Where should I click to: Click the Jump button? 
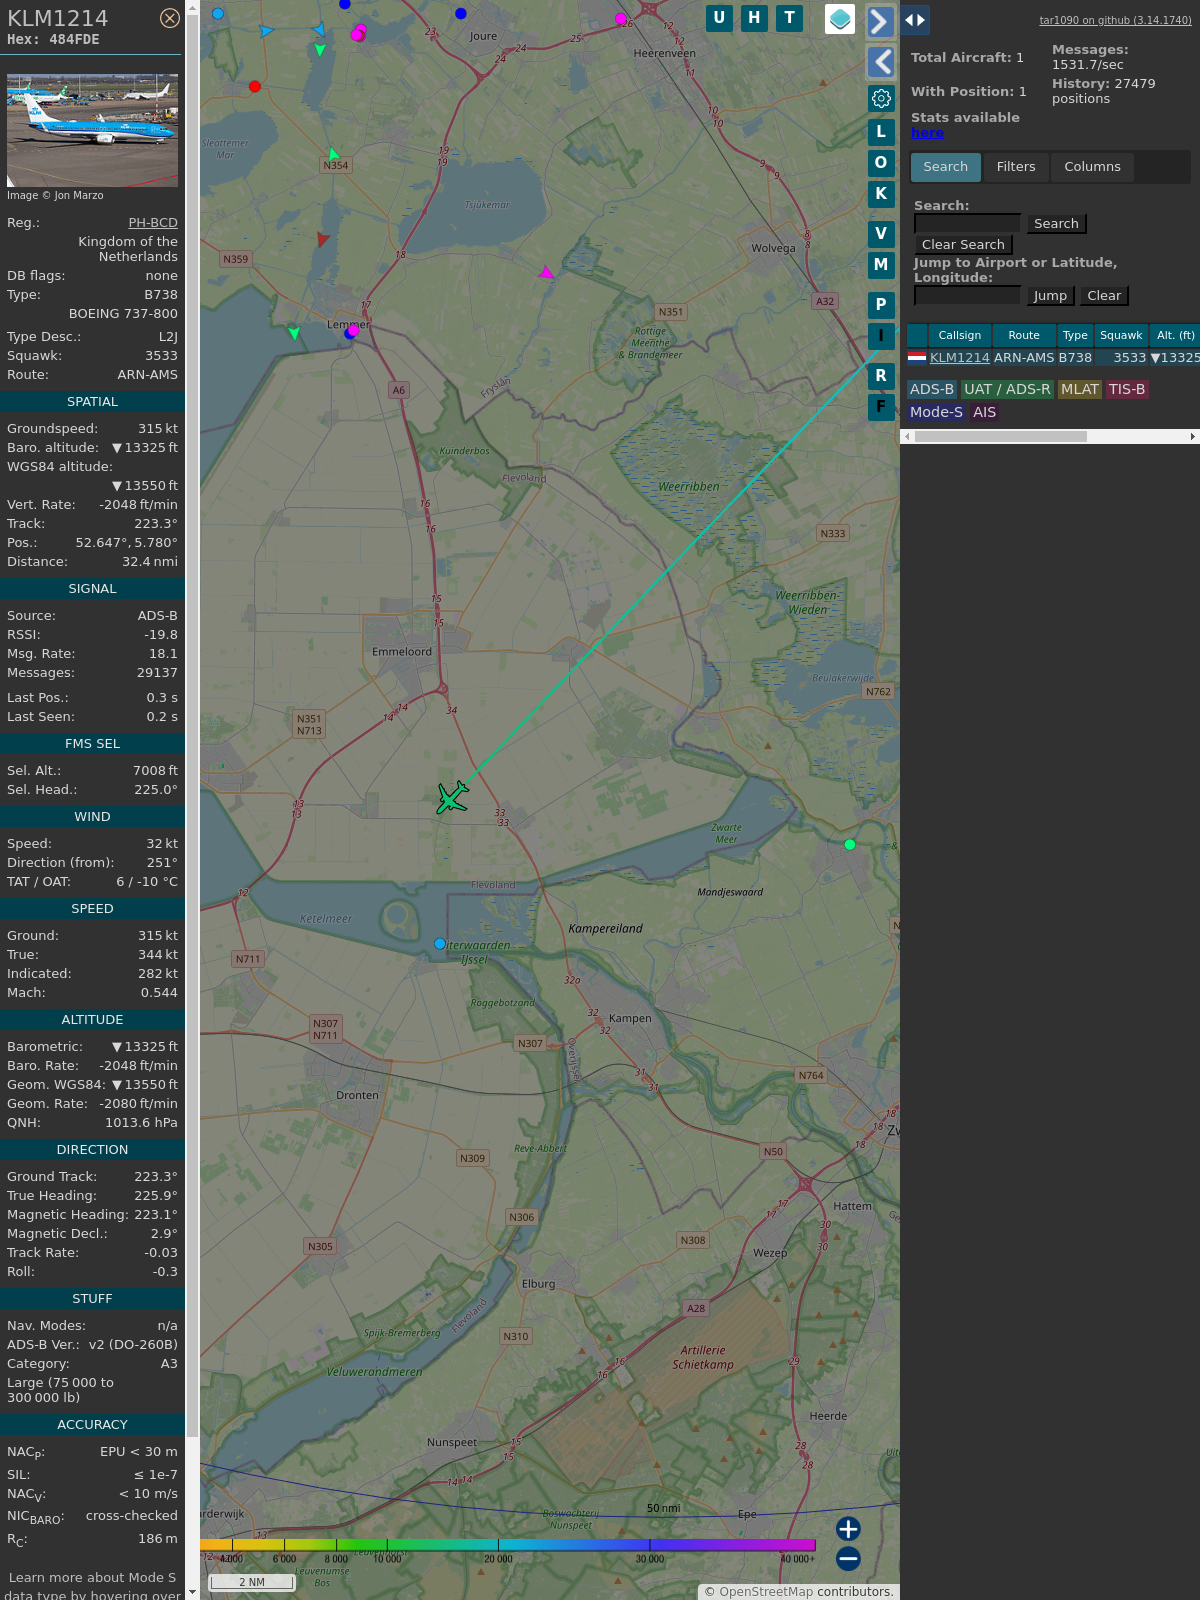point(1050,296)
